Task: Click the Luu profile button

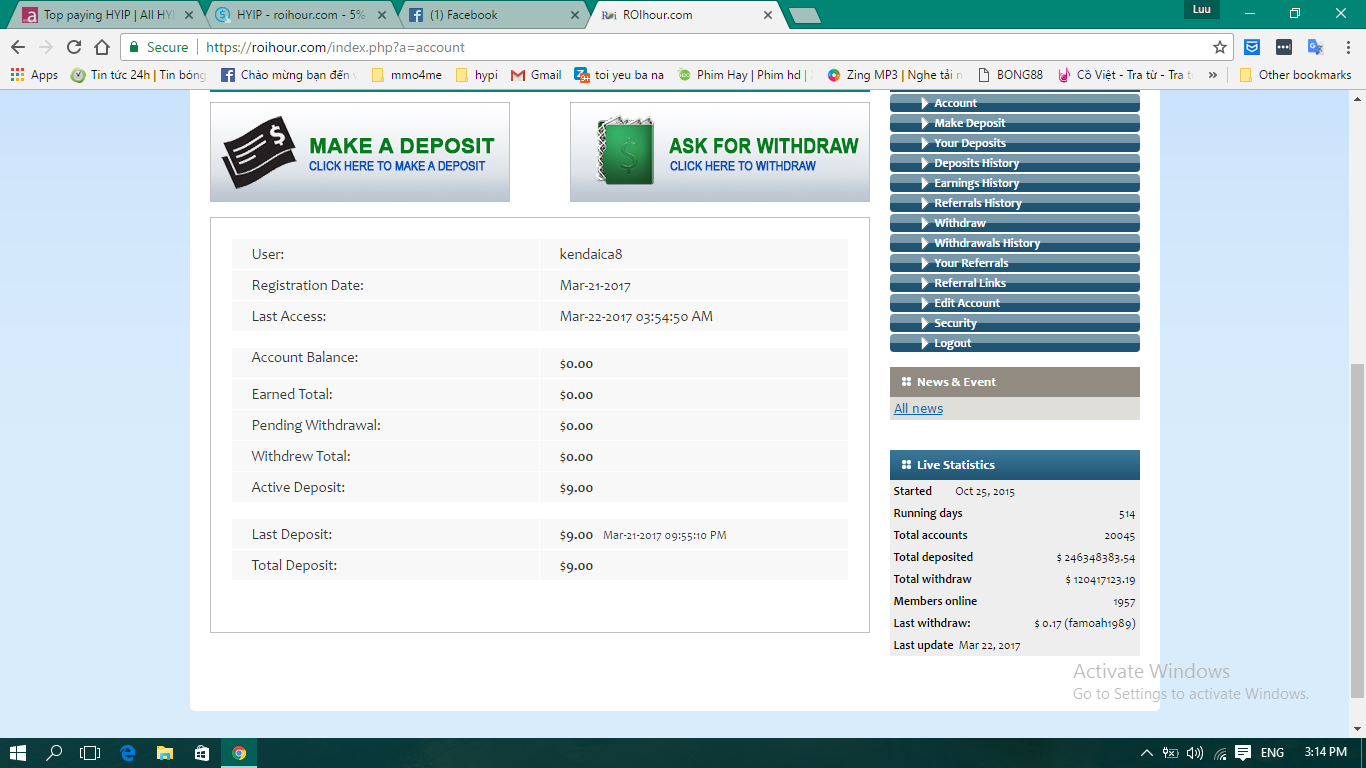Action: (1202, 10)
